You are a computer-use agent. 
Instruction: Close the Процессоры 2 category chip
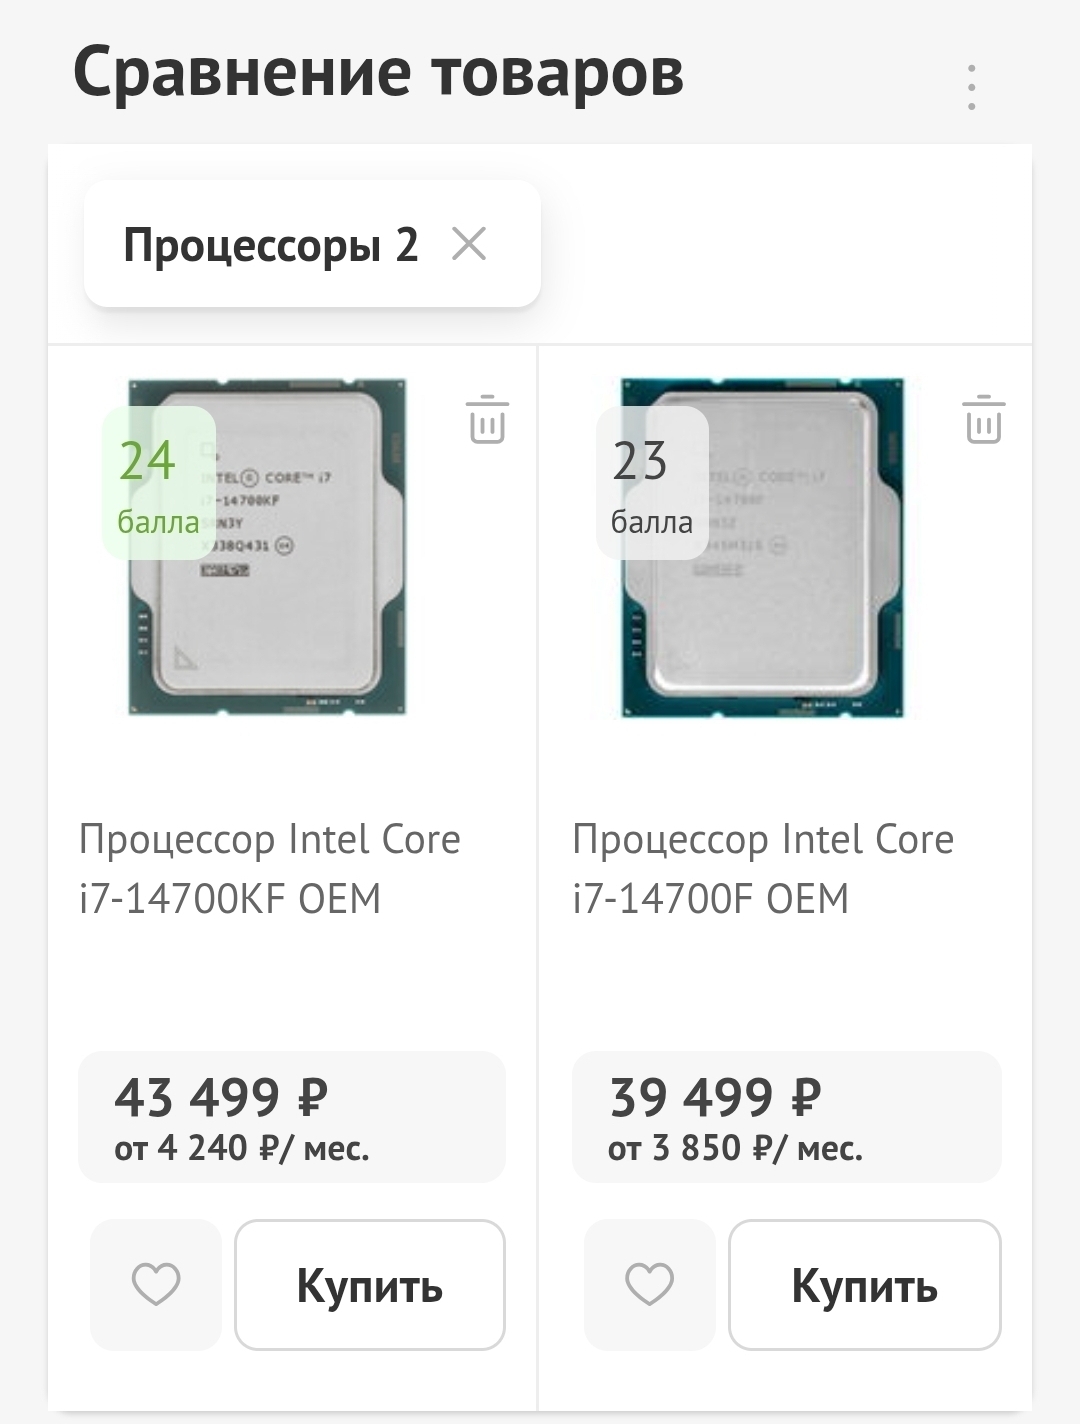(469, 243)
